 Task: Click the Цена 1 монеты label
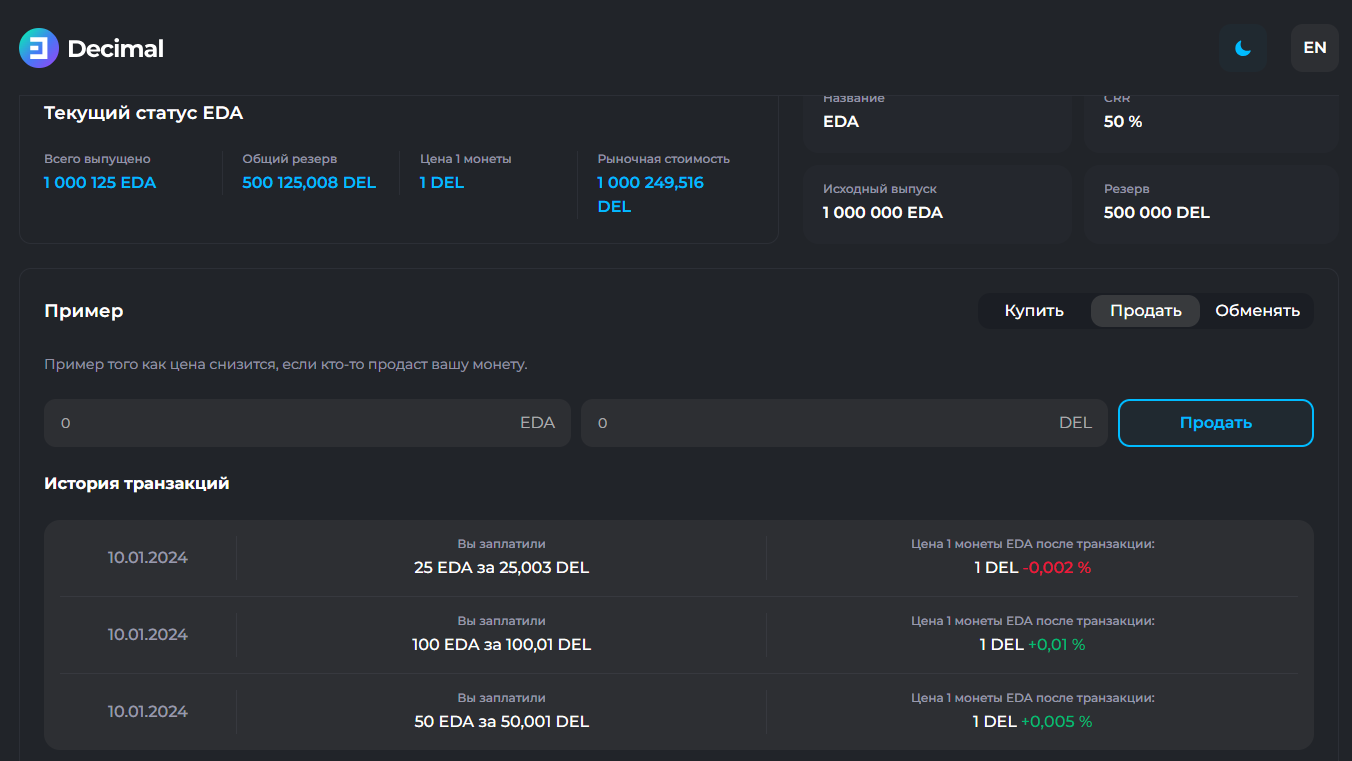point(466,159)
